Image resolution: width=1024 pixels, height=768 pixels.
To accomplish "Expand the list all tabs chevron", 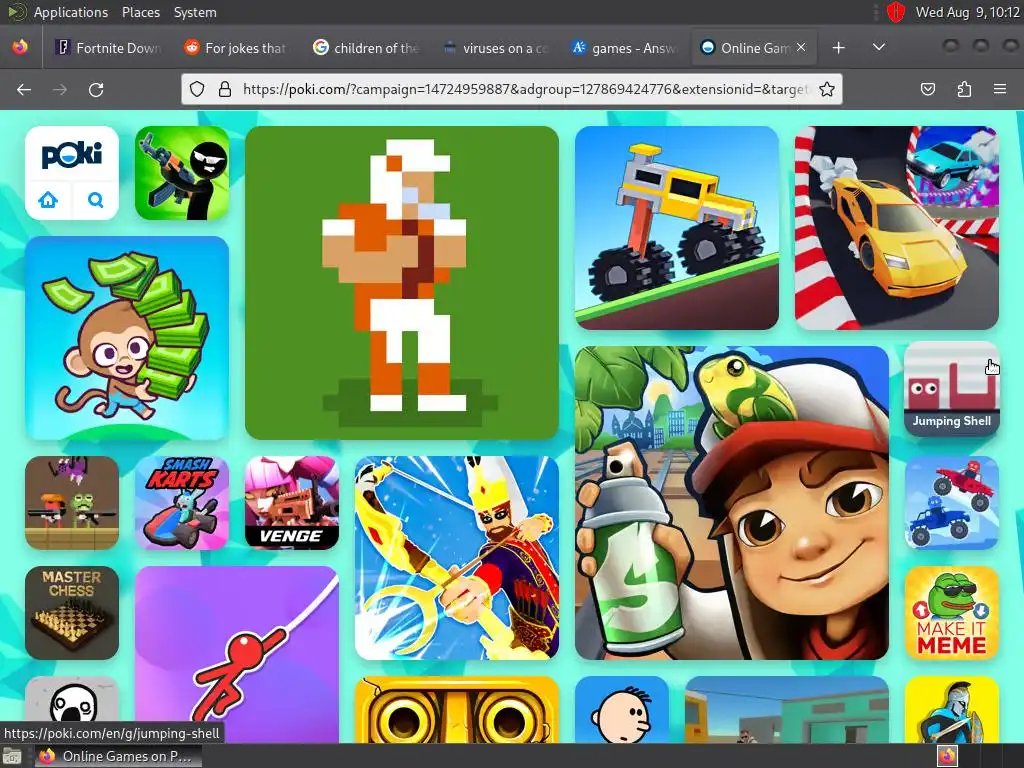I will coord(879,48).
